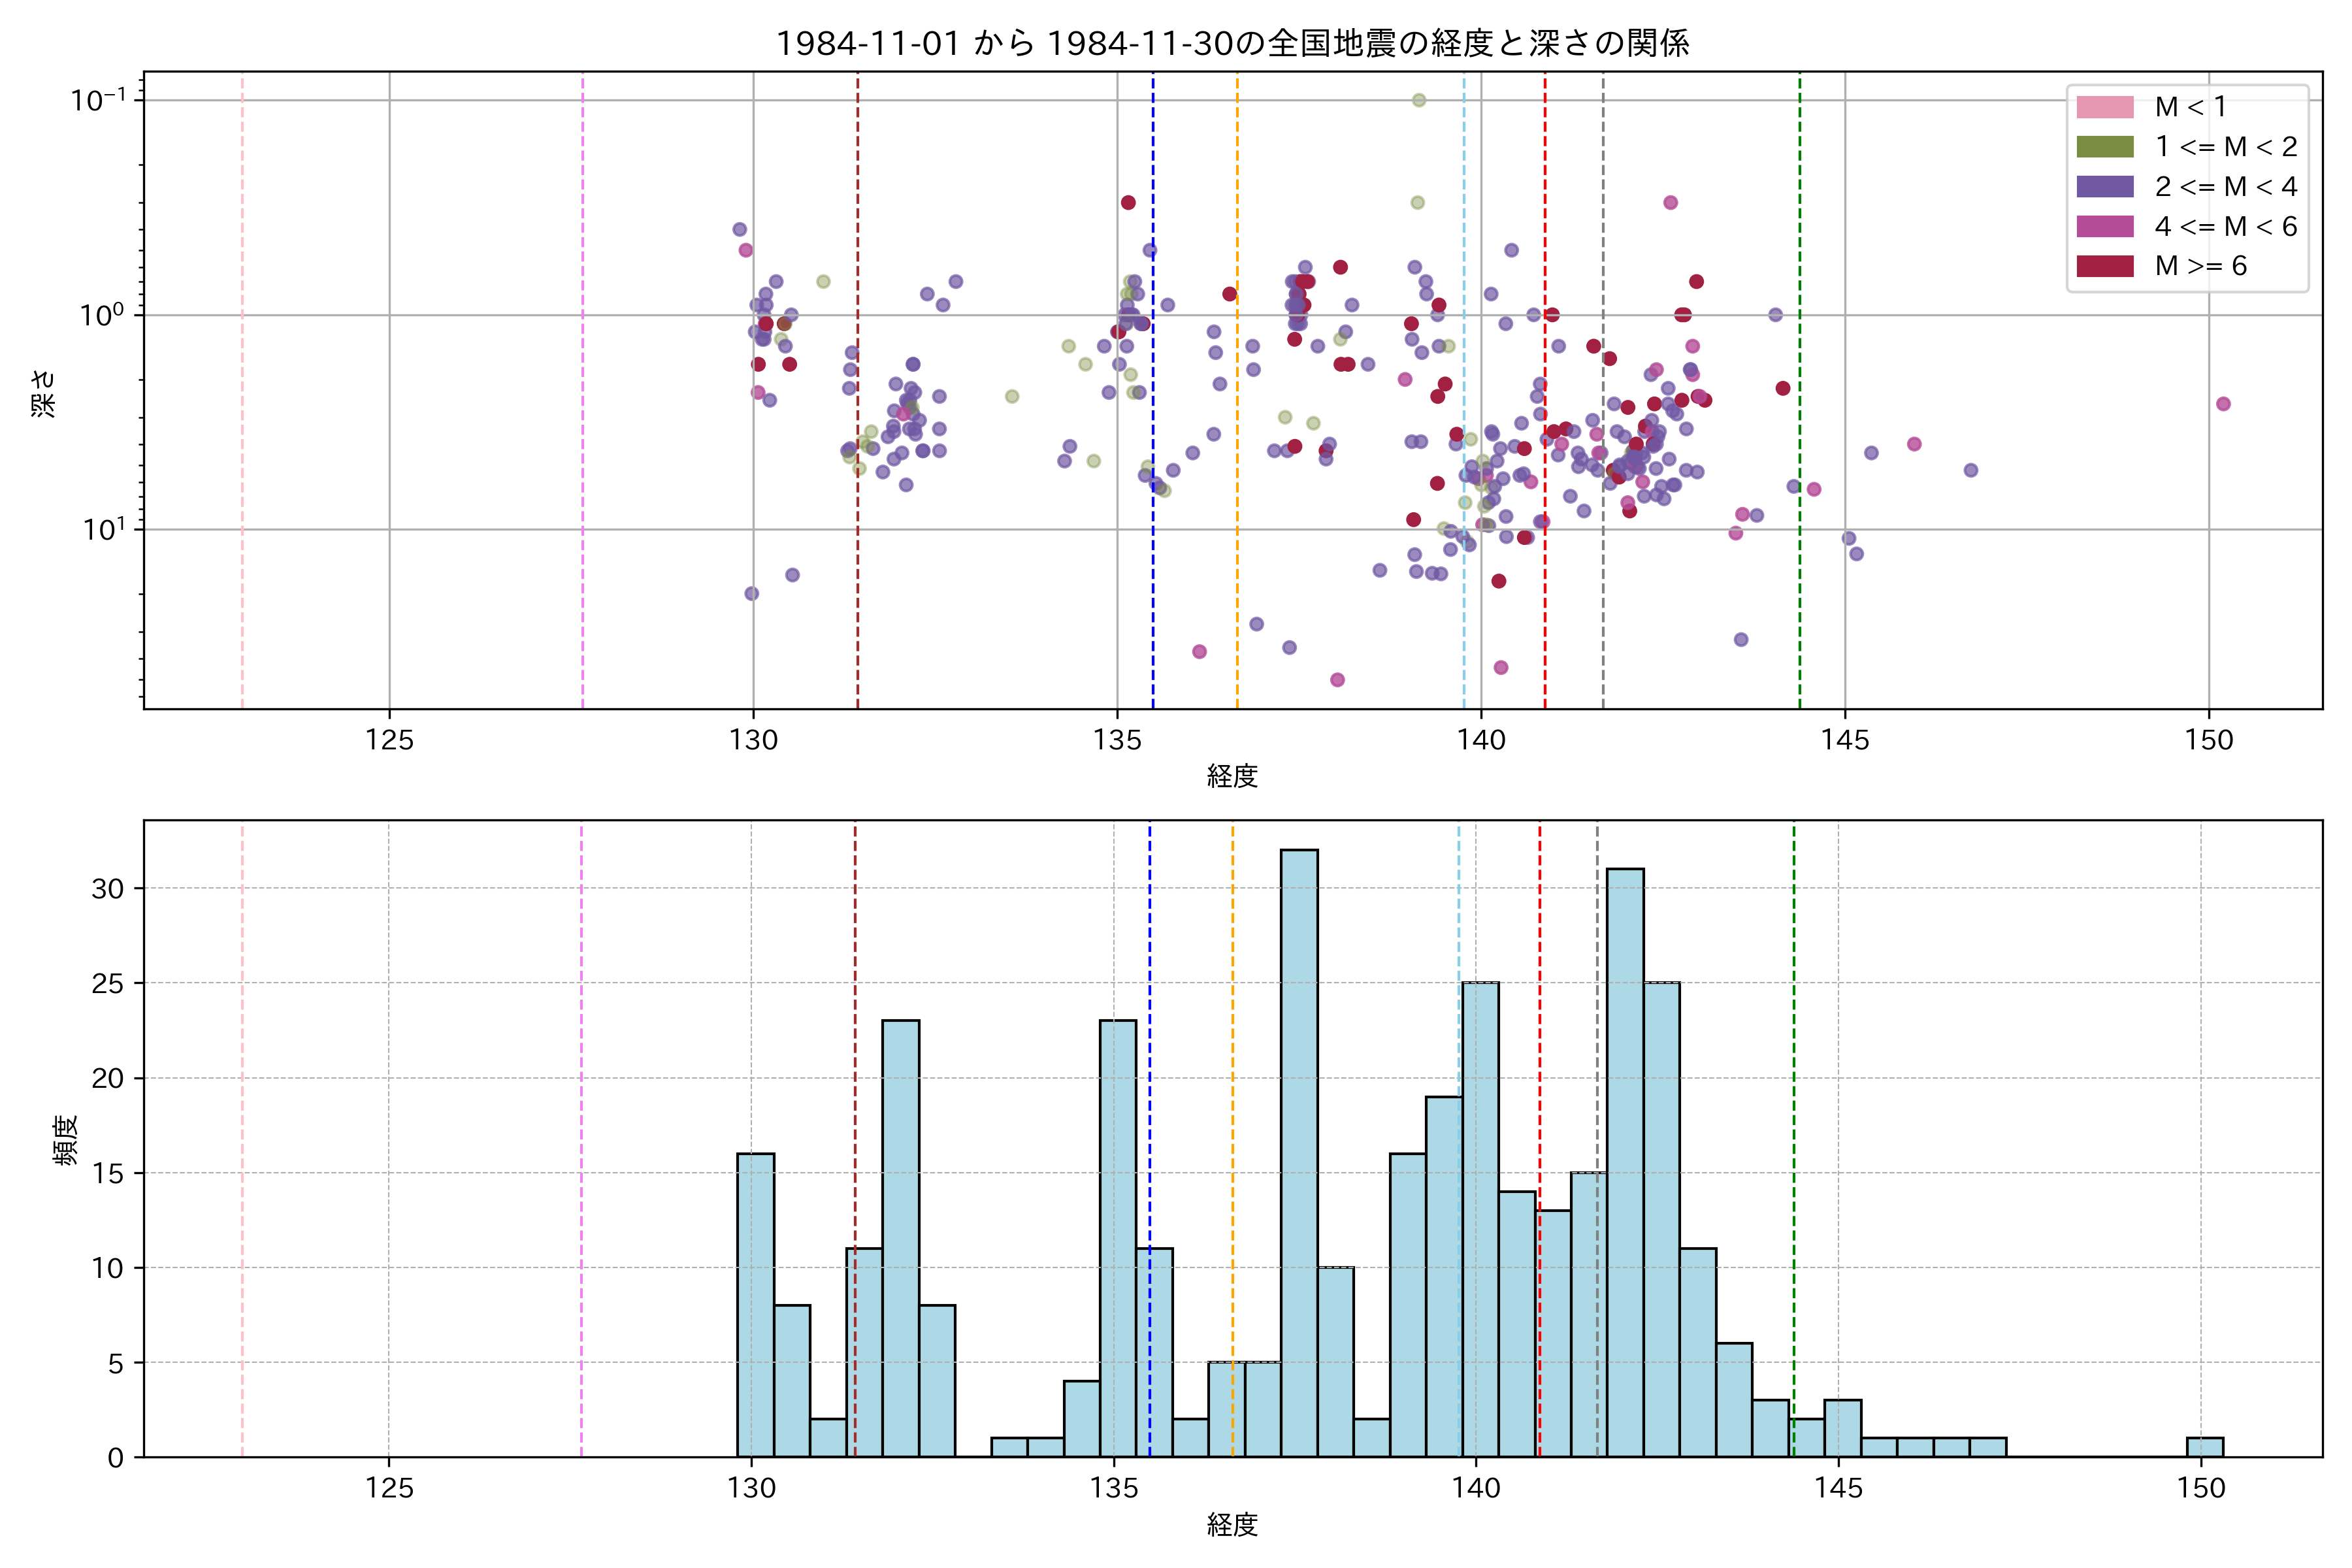The width and height of the screenshot is (2352, 1568).
Task: Click the tallest histogram bar near 137.5
Action: coord(1299,1150)
